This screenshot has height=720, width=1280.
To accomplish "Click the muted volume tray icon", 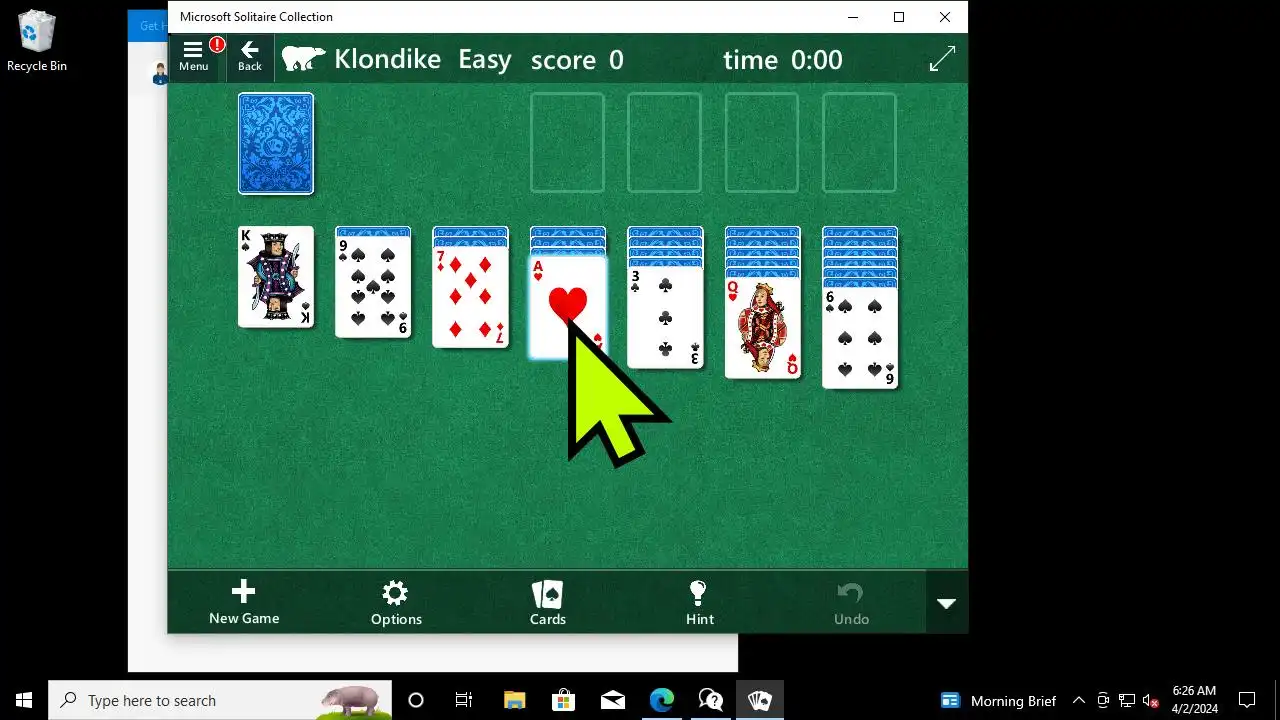I will click(x=1151, y=700).
